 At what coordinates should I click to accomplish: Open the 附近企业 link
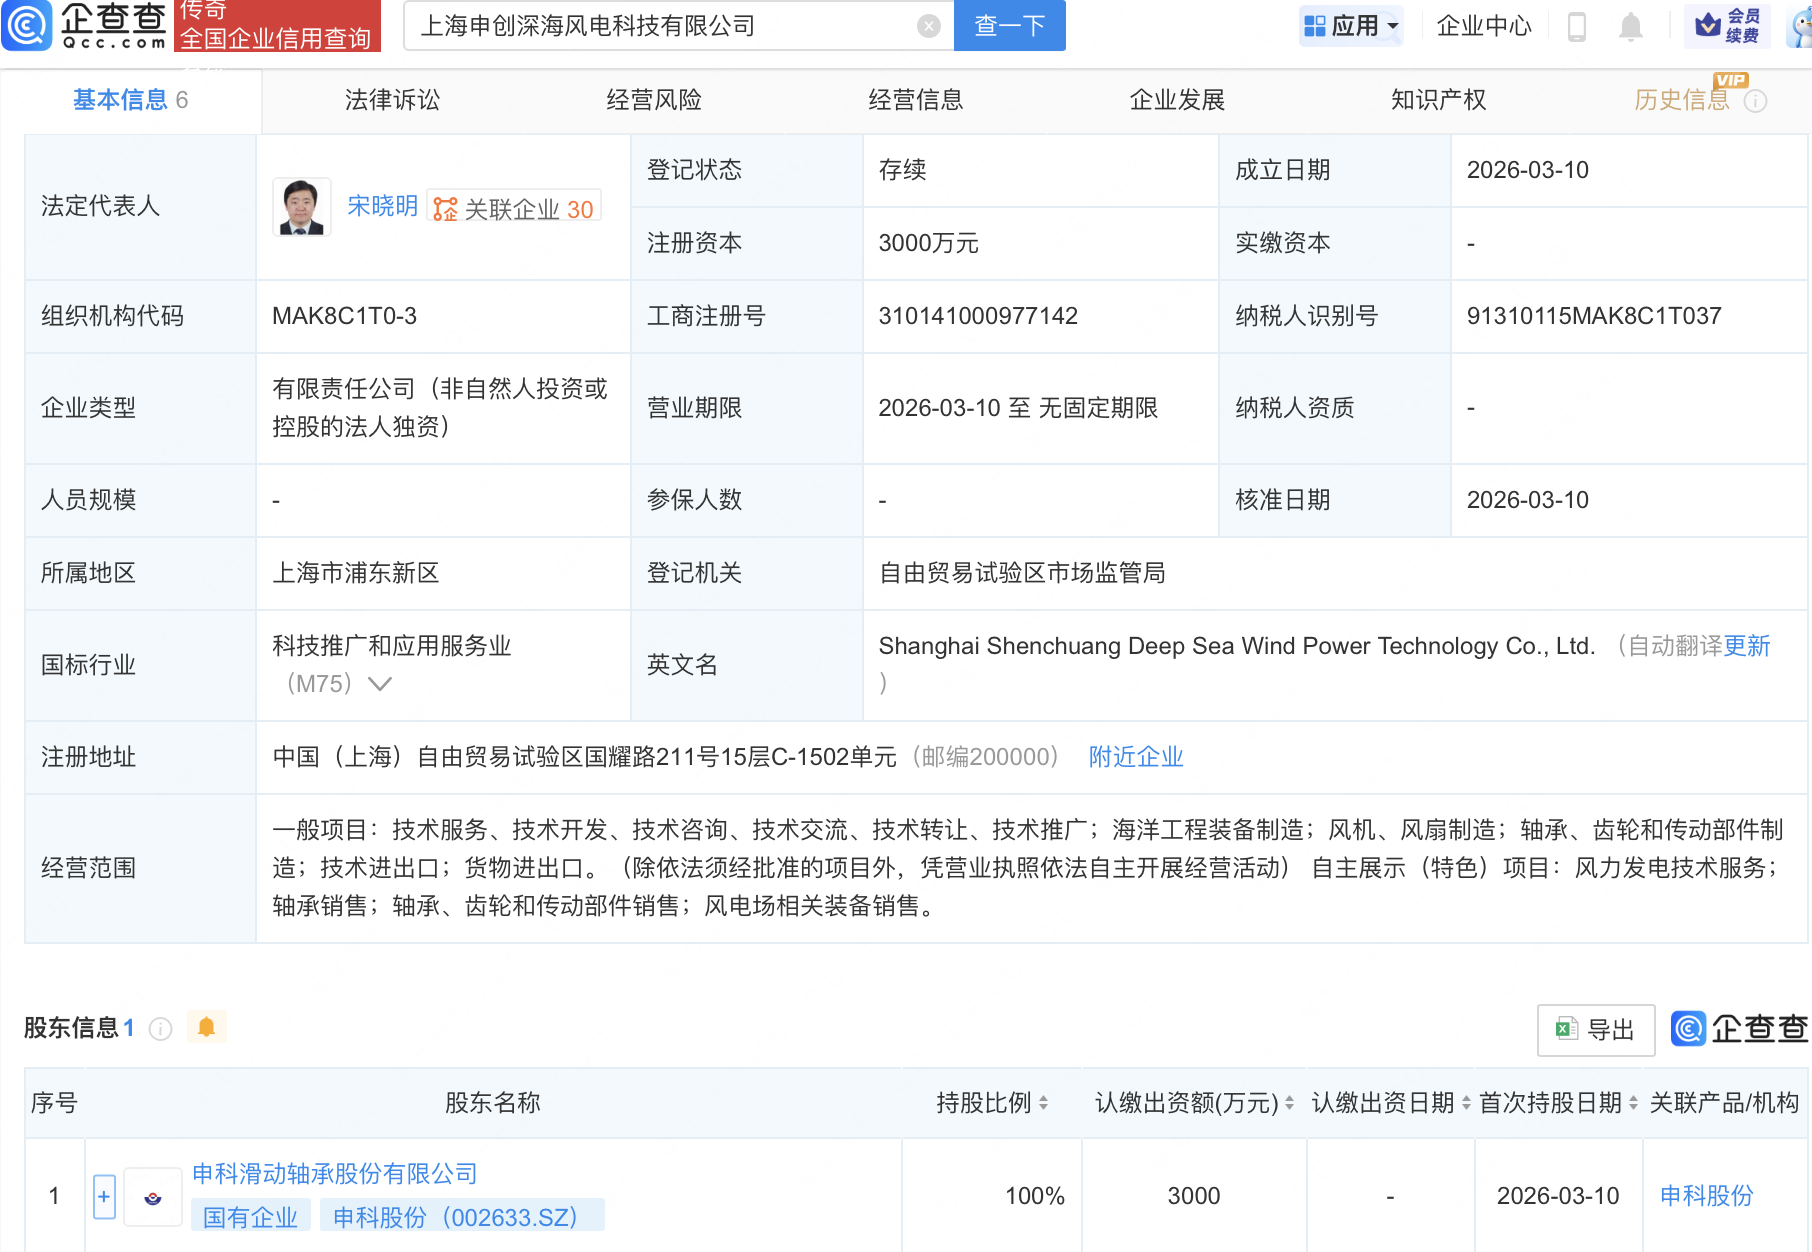1134,757
